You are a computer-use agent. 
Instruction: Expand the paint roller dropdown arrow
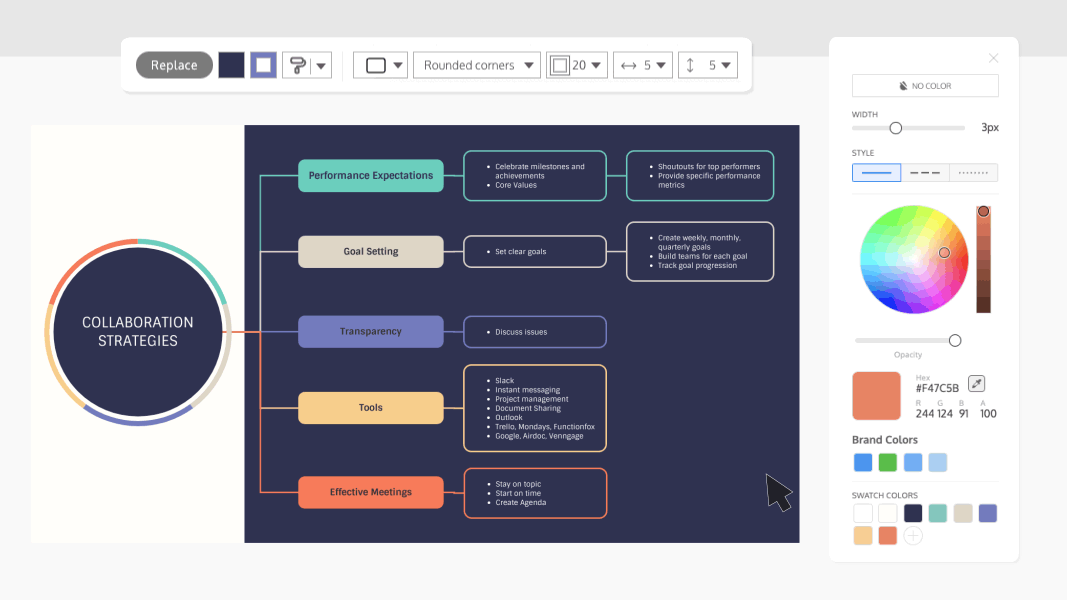(320, 64)
